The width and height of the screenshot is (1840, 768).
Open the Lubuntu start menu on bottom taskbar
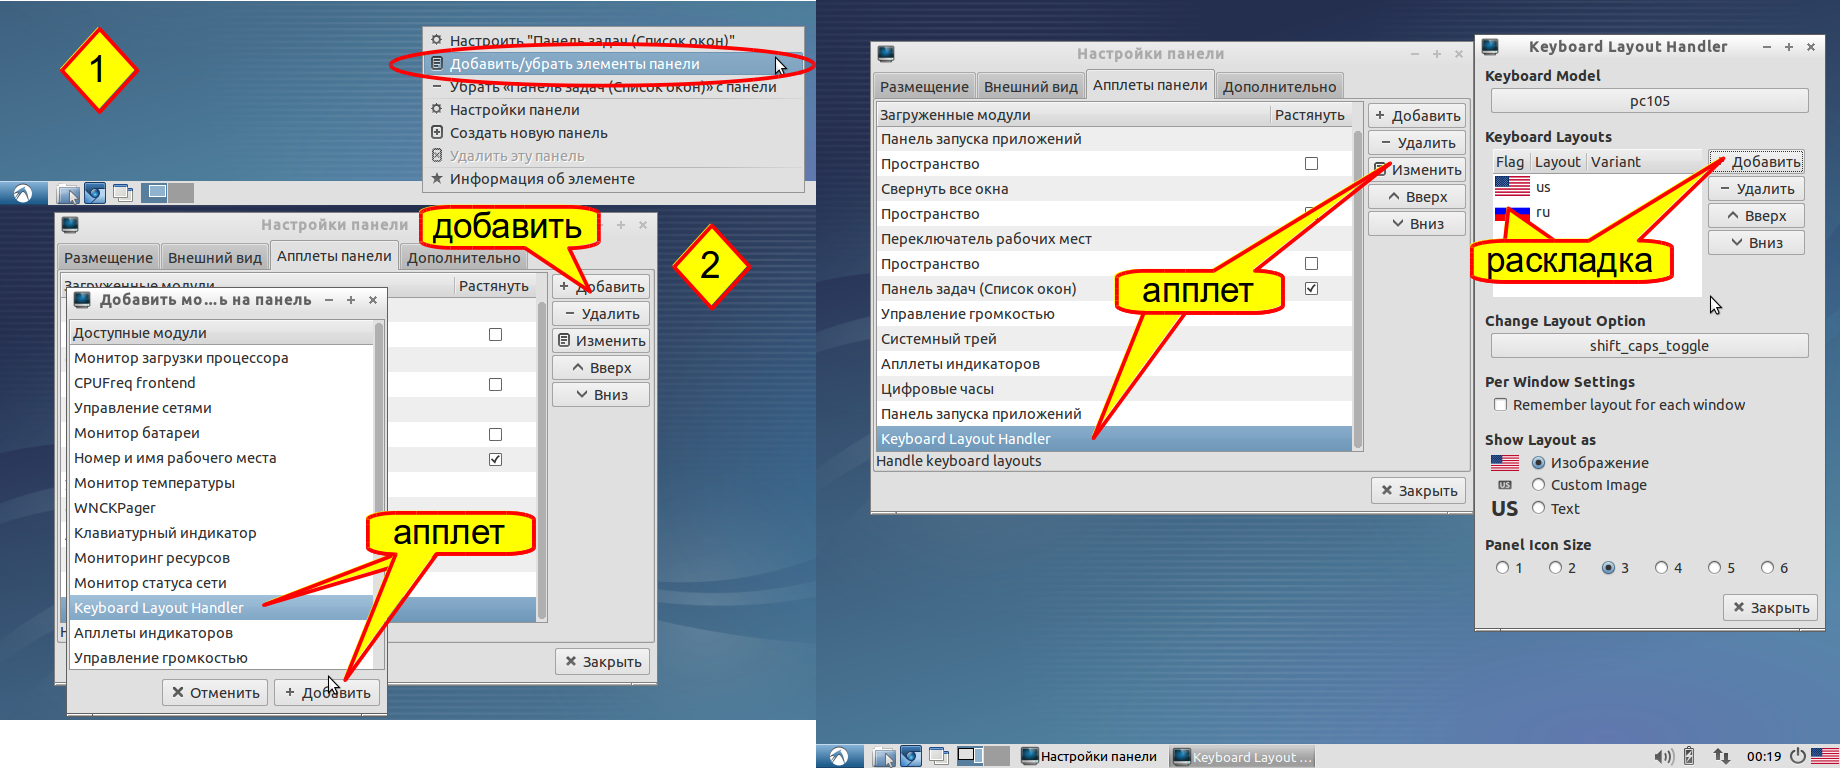(x=839, y=756)
